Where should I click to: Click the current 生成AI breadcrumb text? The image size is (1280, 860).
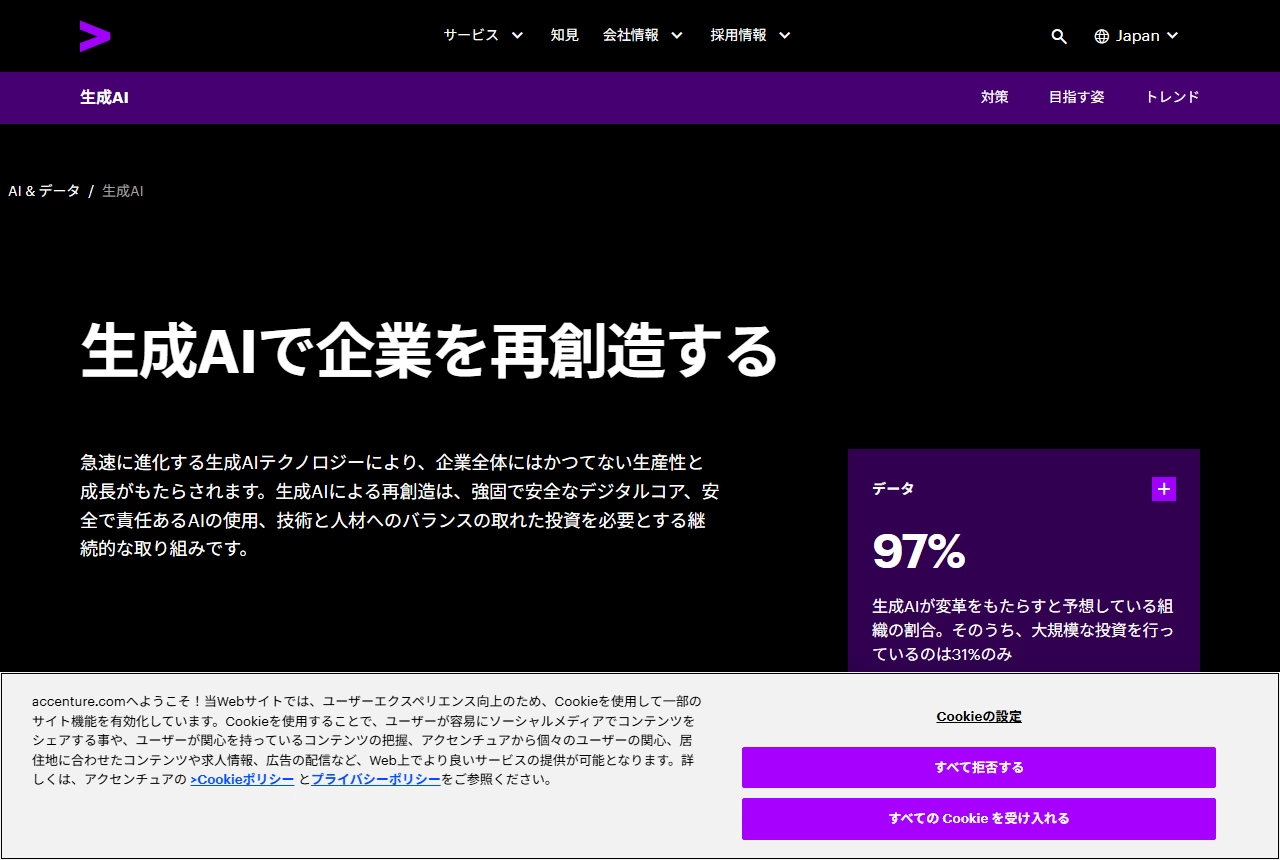tap(123, 191)
